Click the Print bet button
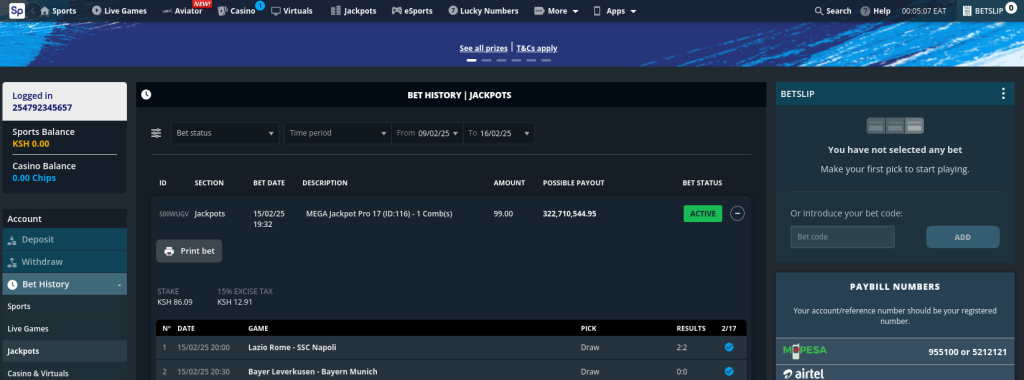 coord(189,251)
